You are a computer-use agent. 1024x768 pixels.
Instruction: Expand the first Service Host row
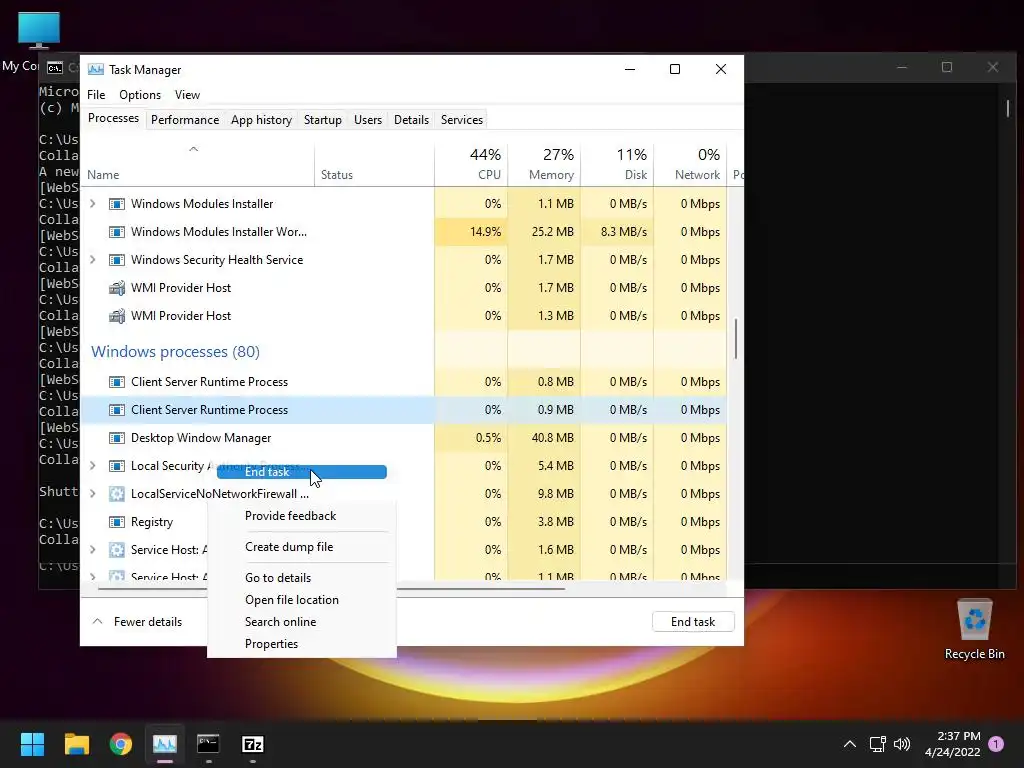click(x=93, y=550)
